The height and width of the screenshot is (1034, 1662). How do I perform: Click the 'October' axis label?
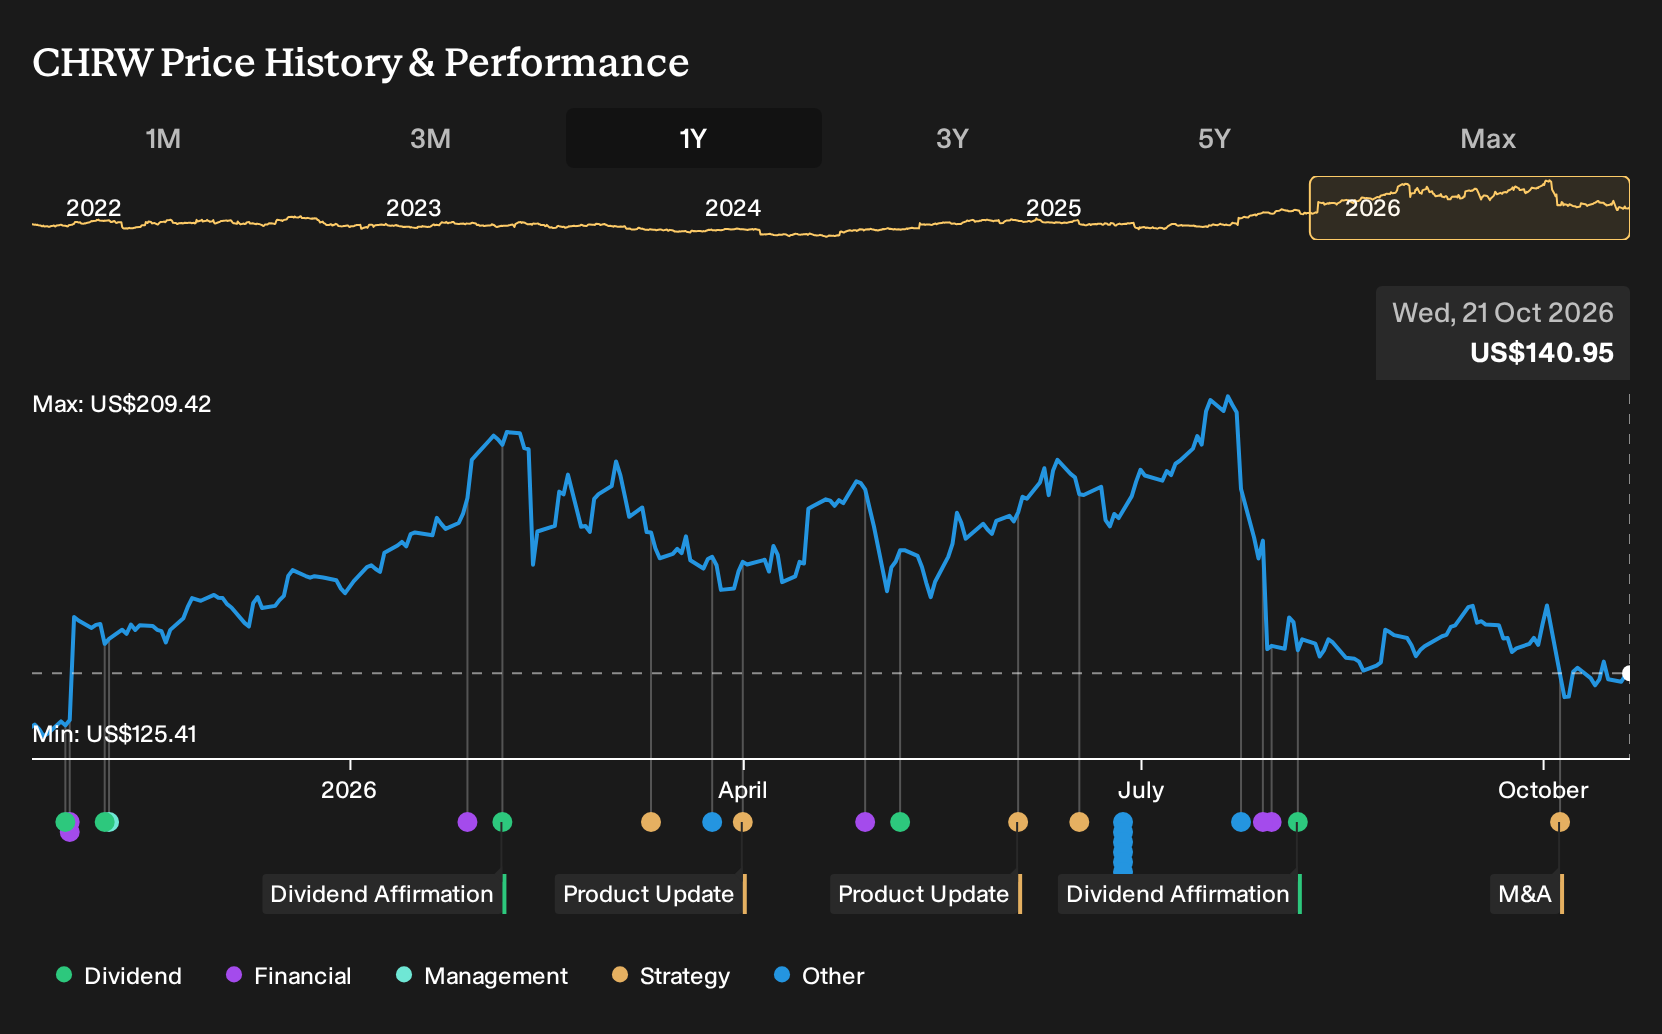(1543, 790)
